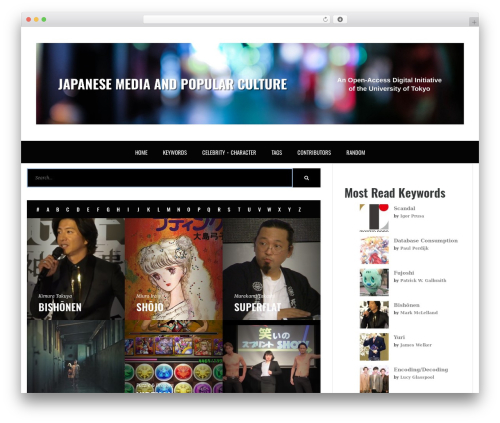Click the Scandal sidebar thumbnail

point(374,218)
